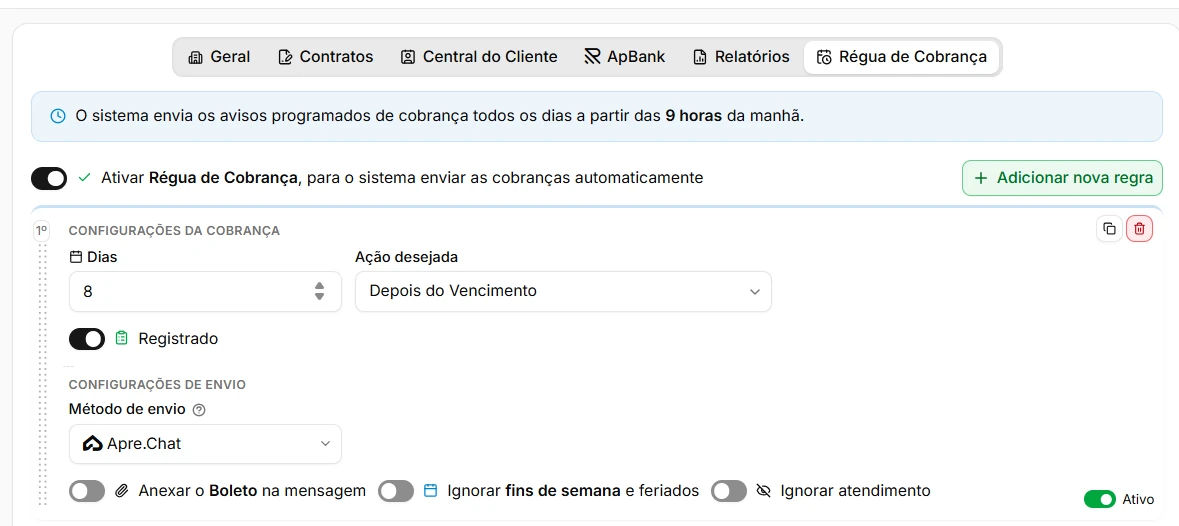Open the Método de envio Apre.Chat dropdown
Screen dimensions: 1179x526
click(x=205, y=444)
